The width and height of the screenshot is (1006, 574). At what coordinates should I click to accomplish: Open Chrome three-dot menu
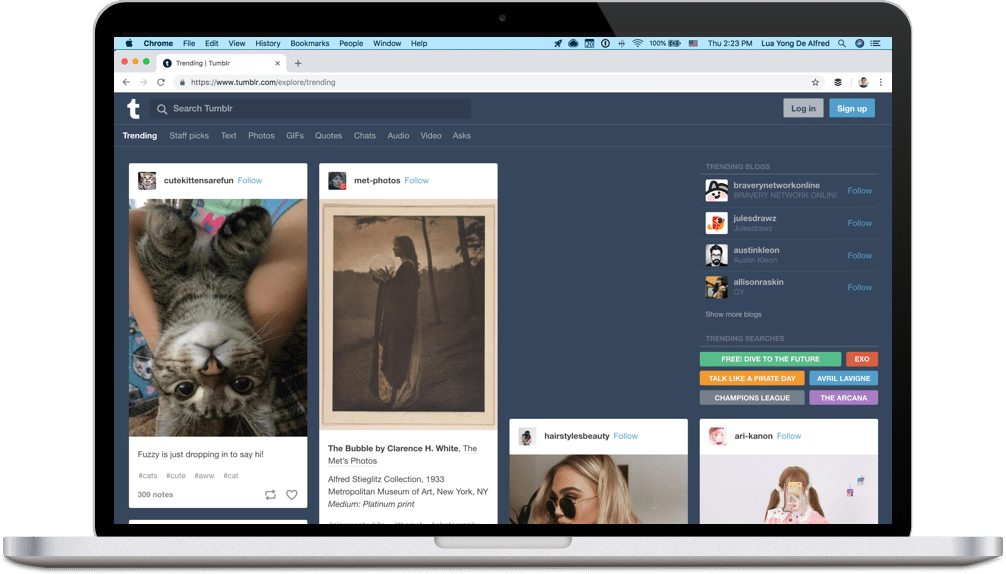coord(880,82)
